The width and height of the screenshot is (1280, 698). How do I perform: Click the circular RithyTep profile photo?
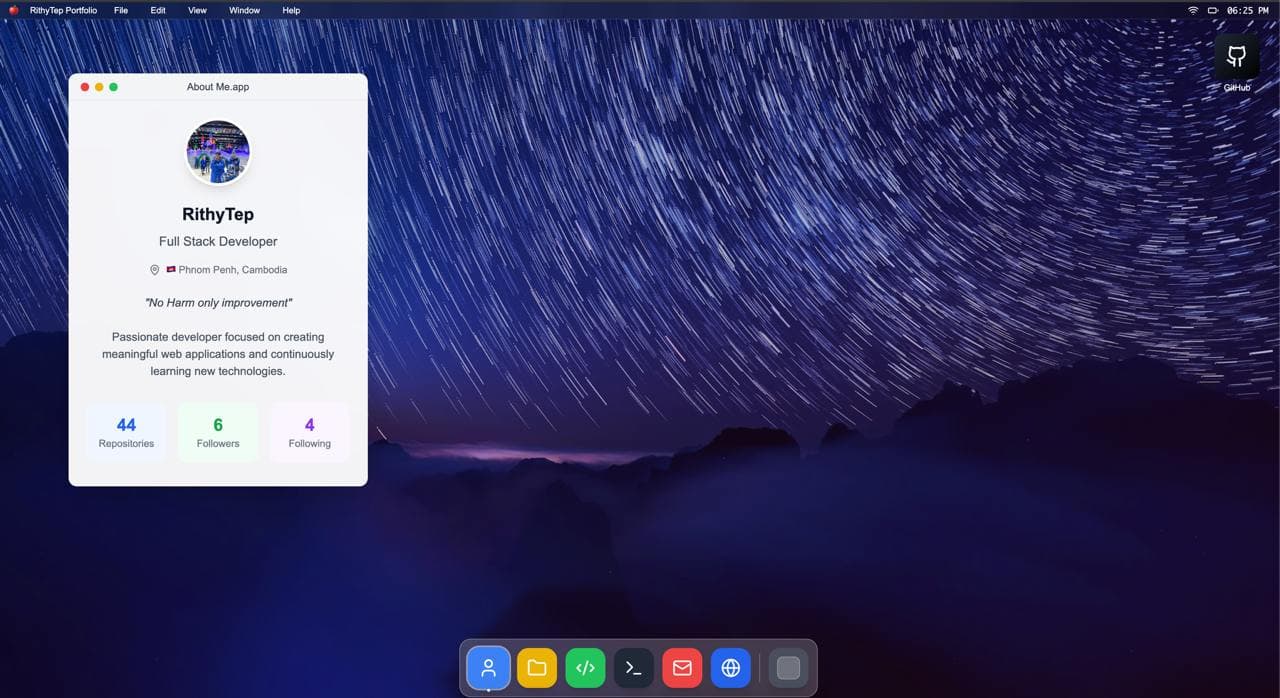[x=217, y=151]
